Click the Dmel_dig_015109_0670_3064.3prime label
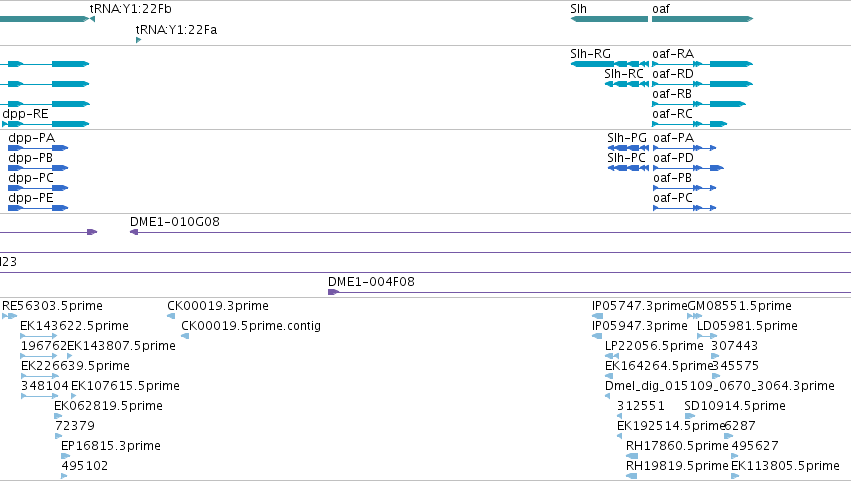The image size is (851, 481). tap(720, 386)
